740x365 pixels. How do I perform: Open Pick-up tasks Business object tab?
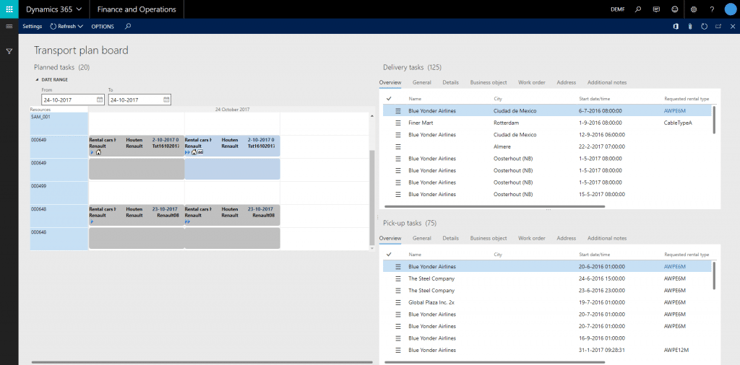tap(488, 238)
